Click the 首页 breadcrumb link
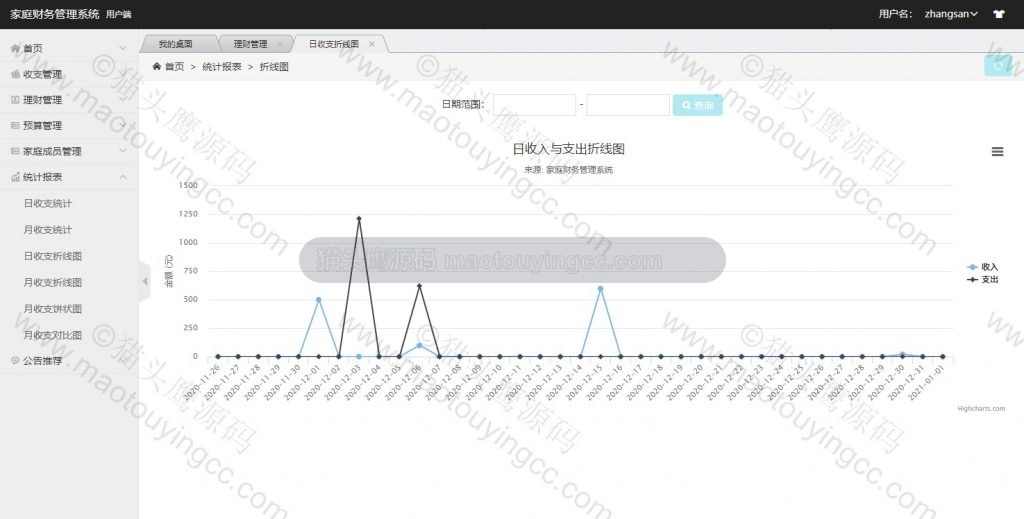Viewport: 1024px width, 519px height. click(174, 67)
